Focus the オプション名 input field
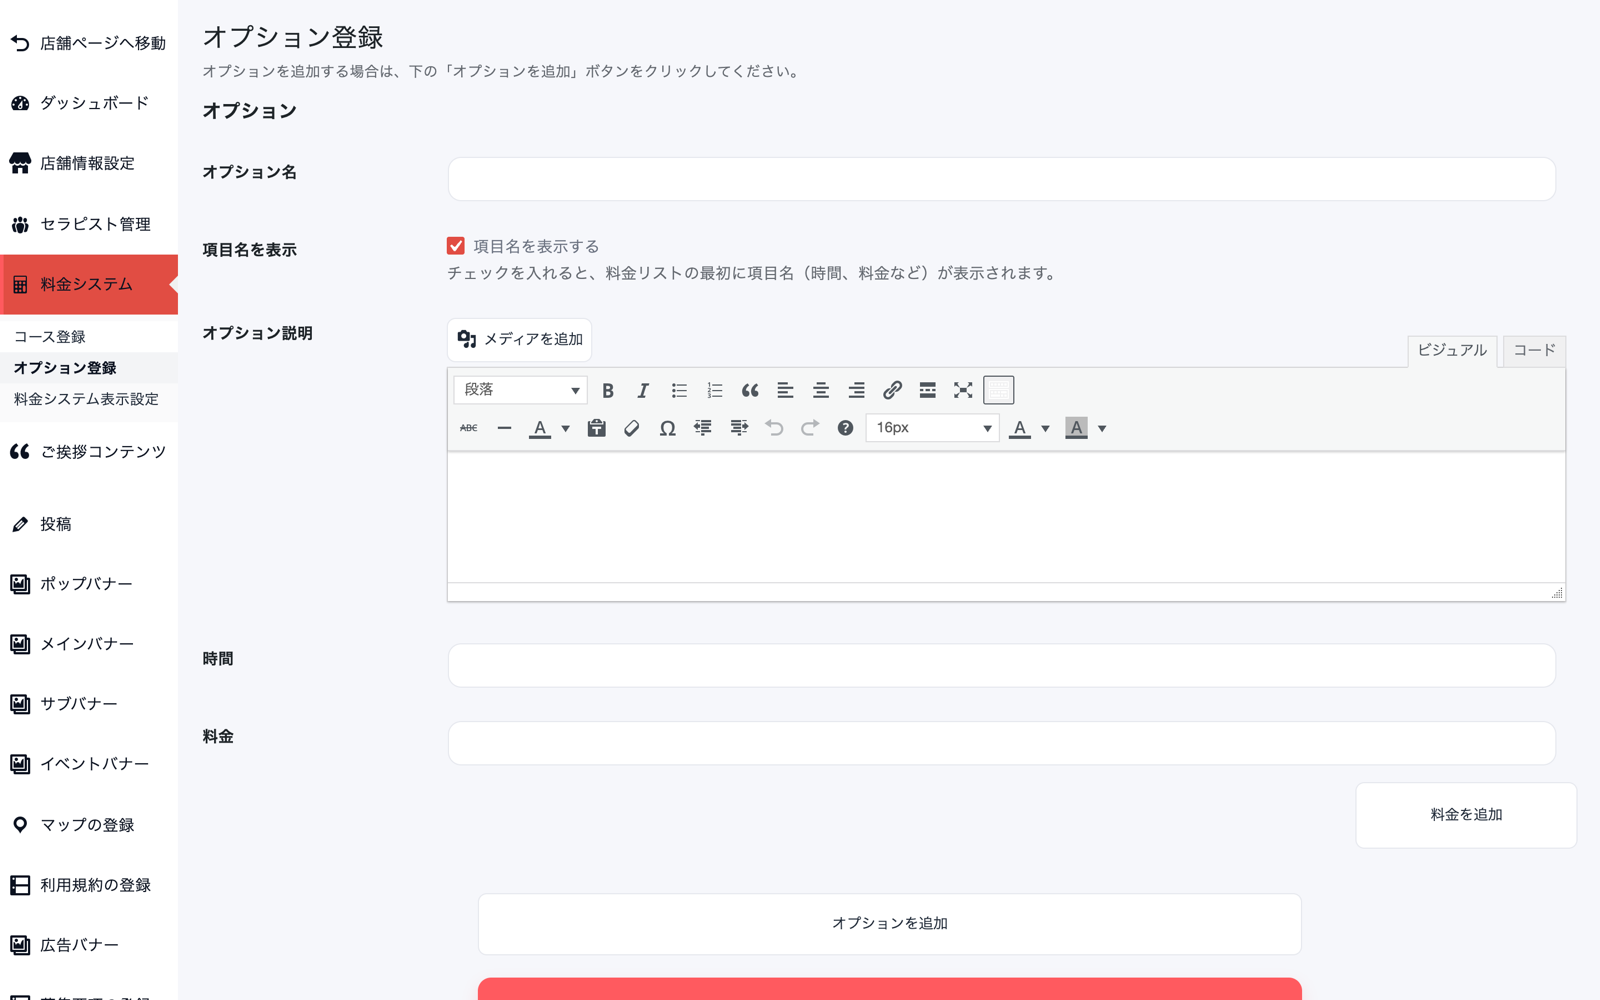The height and width of the screenshot is (1000, 1600). point(1001,179)
